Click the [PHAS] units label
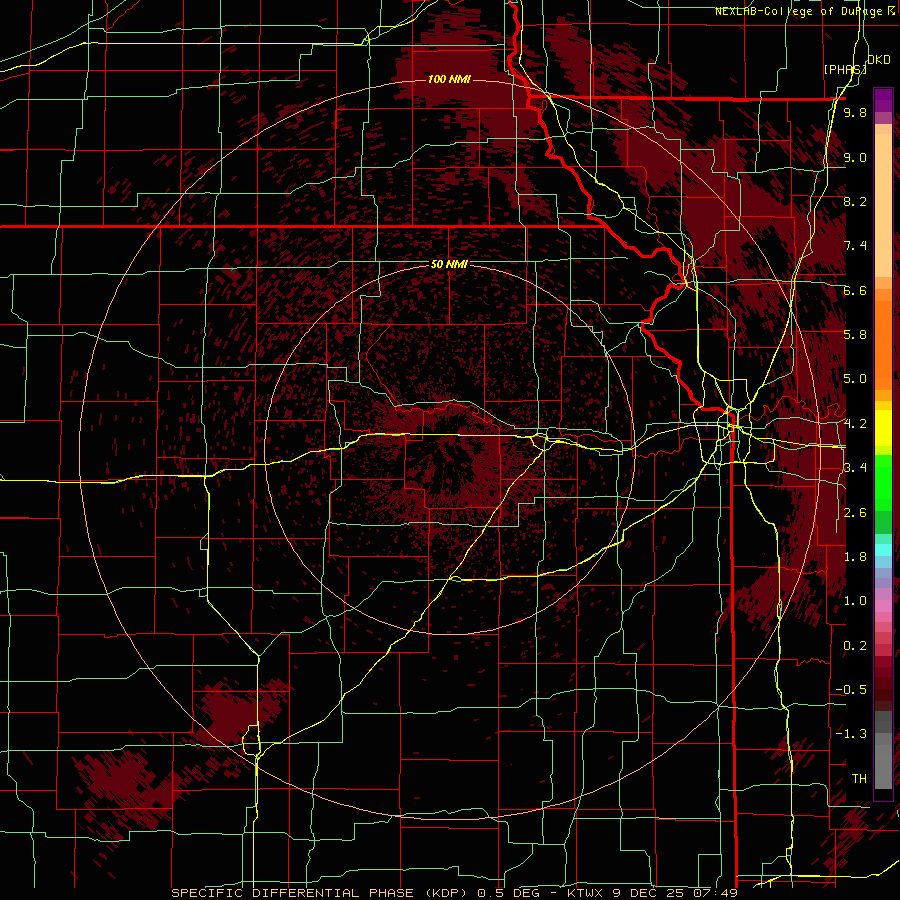Image resolution: width=900 pixels, height=900 pixels. pos(845,69)
